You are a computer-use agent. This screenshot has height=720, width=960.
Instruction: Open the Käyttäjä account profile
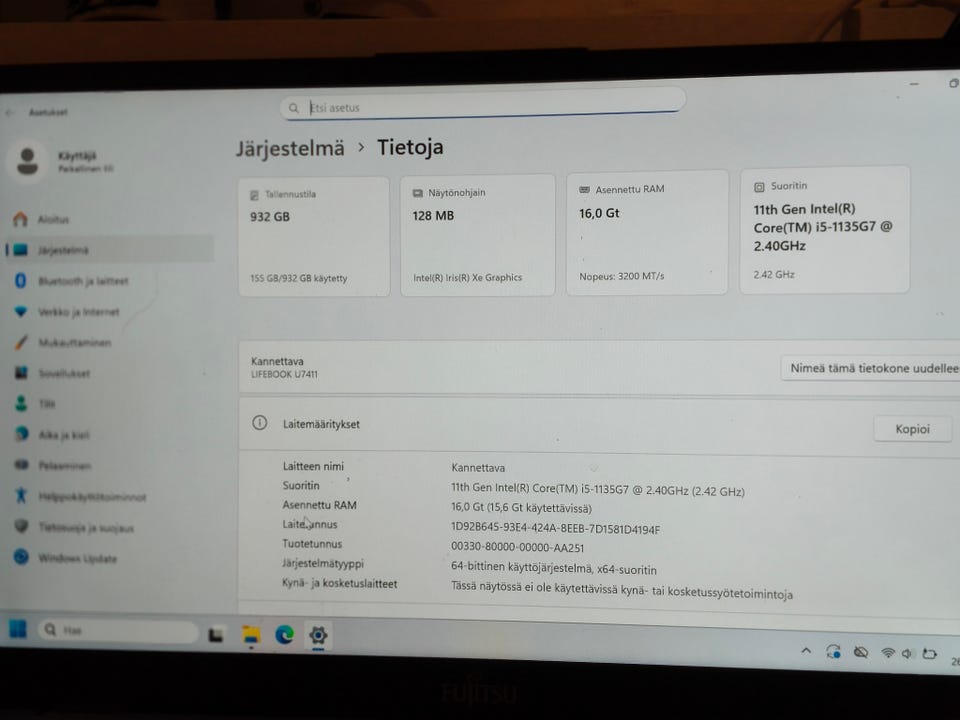pos(61,162)
